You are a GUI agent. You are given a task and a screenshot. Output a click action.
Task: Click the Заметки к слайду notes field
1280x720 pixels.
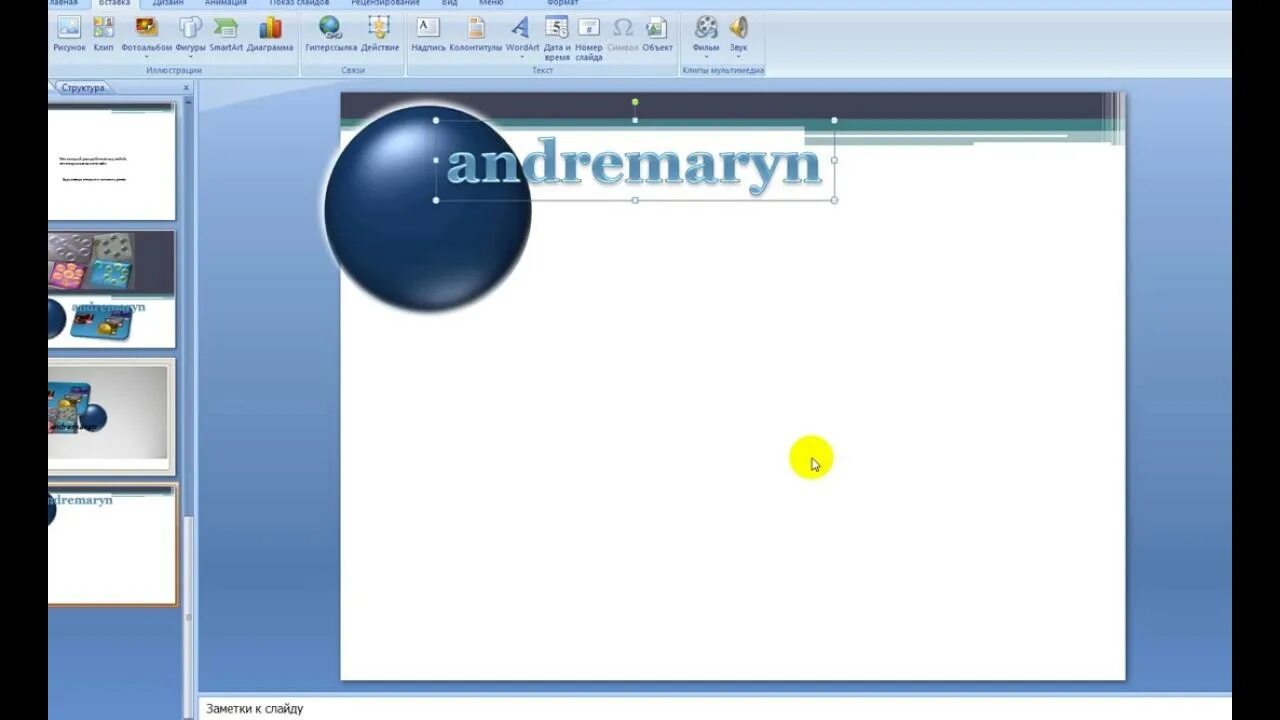[x=715, y=709]
